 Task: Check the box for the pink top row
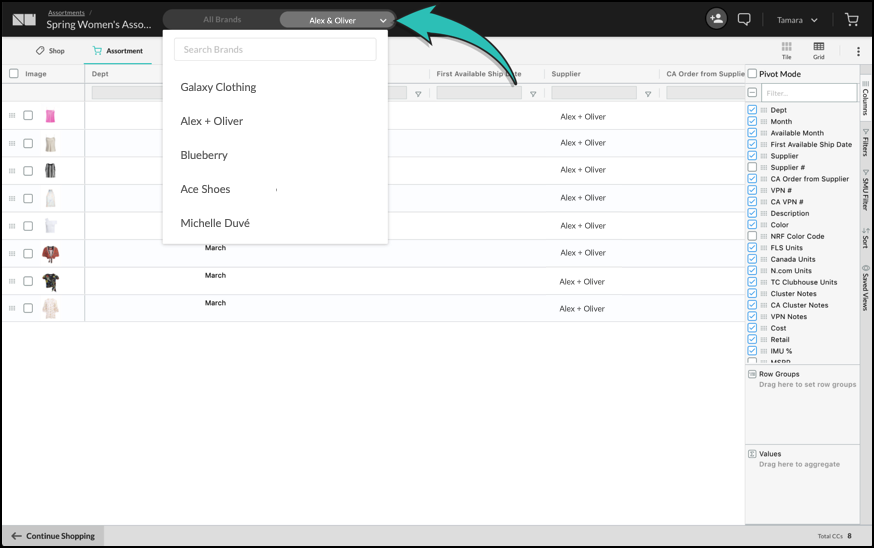[28, 115]
